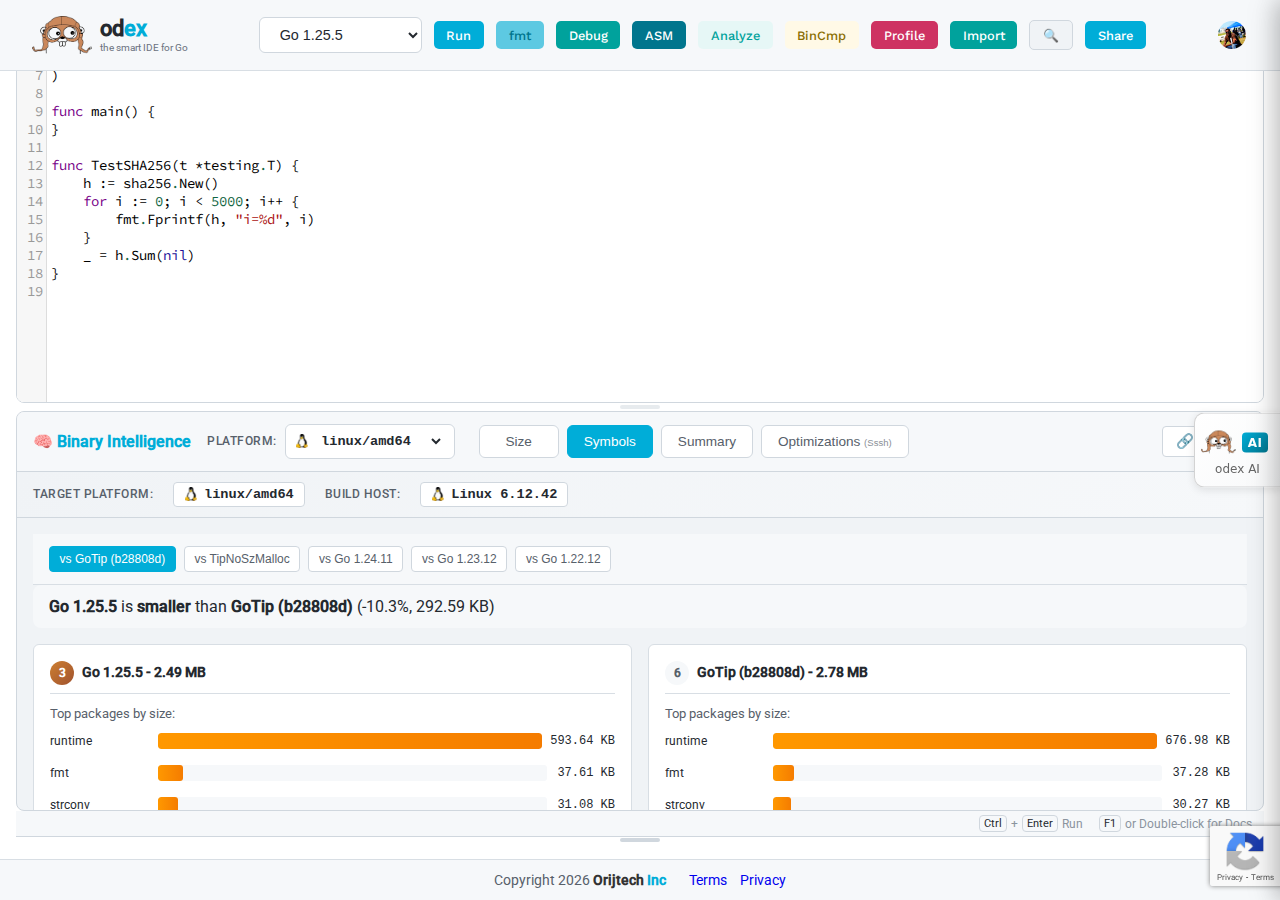Open your user avatar profile picture

[1231, 34]
